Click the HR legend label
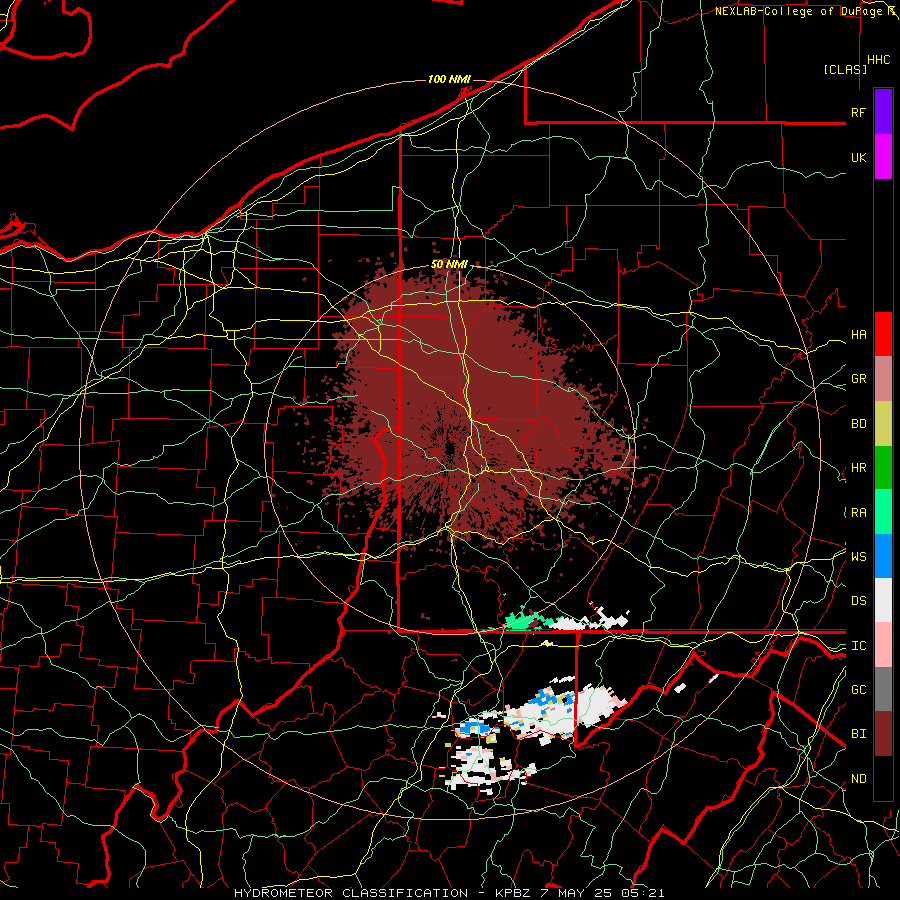The image size is (900, 900). [x=858, y=468]
